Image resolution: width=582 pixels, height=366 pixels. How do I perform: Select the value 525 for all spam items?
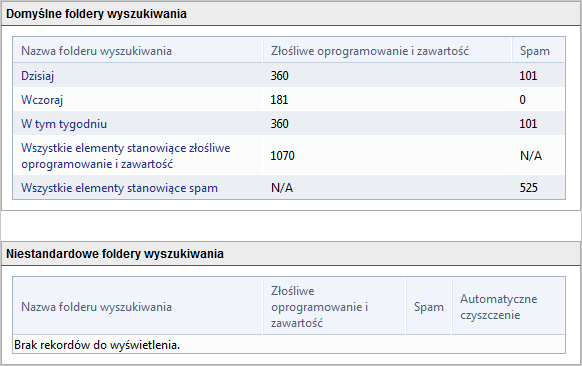pyautogui.click(x=529, y=188)
